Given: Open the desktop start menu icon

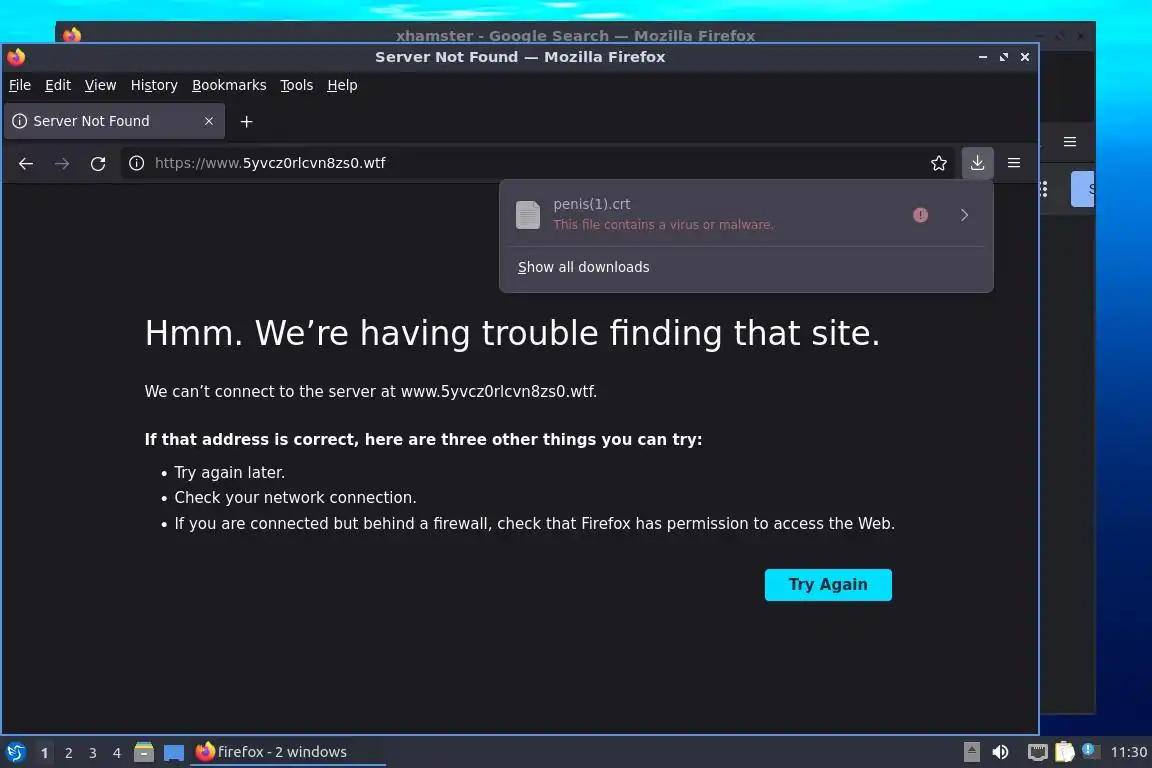Looking at the screenshot, I should (15, 753).
